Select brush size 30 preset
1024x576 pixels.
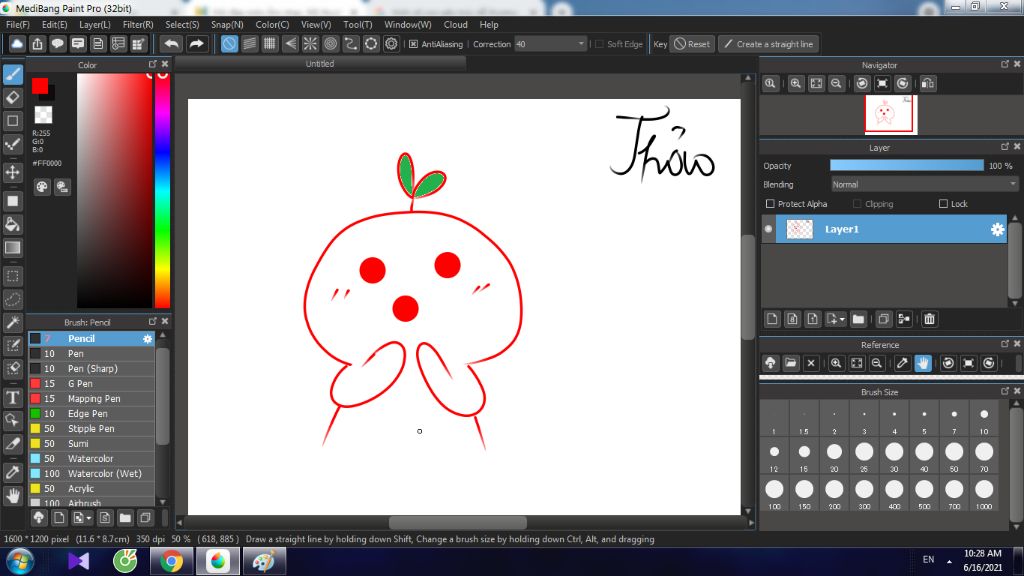pos(894,456)
